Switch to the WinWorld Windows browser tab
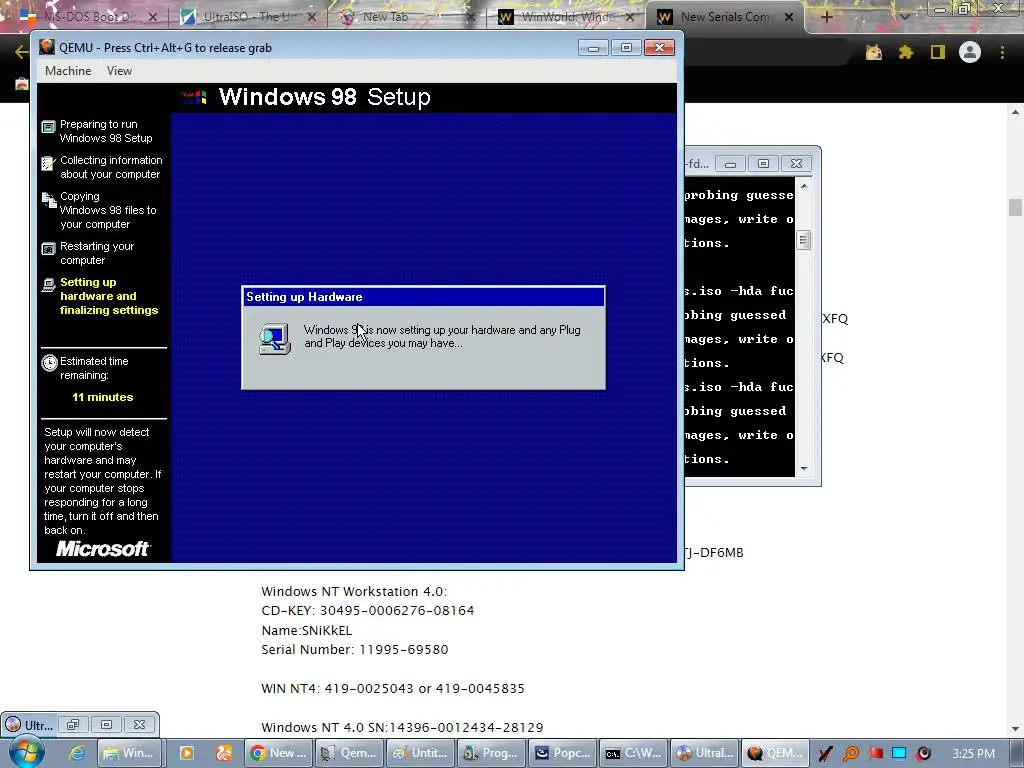Image resolution: width=1024 pixels, height=768 pixels. click(x=566, y=17)
